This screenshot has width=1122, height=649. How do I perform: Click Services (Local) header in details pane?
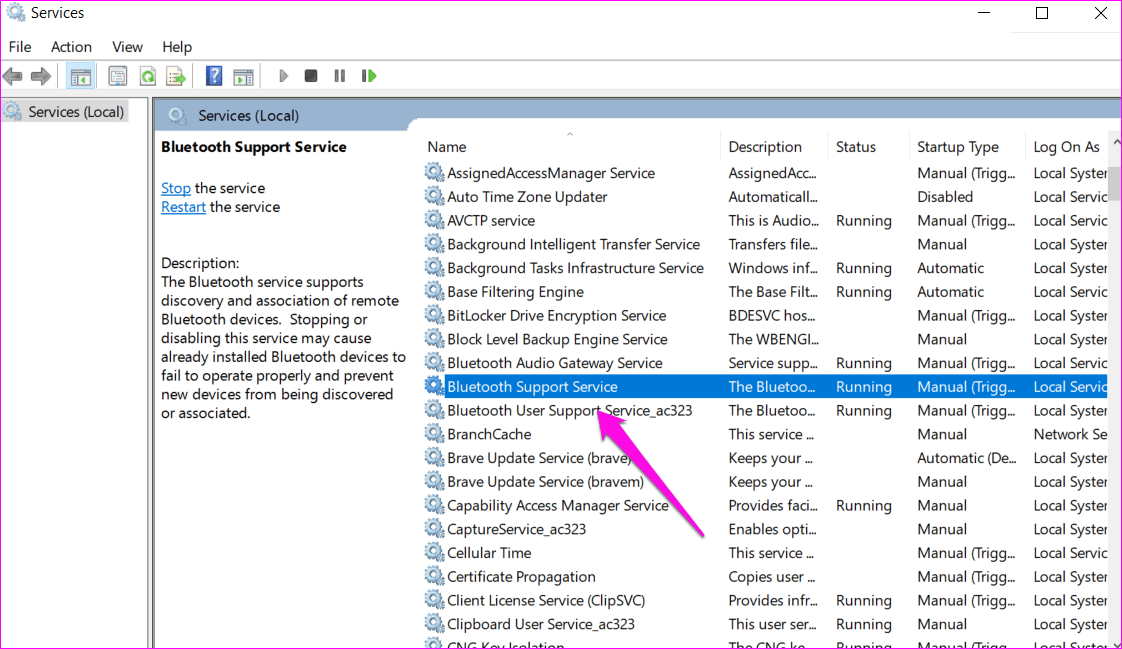(x=248, y=115)
